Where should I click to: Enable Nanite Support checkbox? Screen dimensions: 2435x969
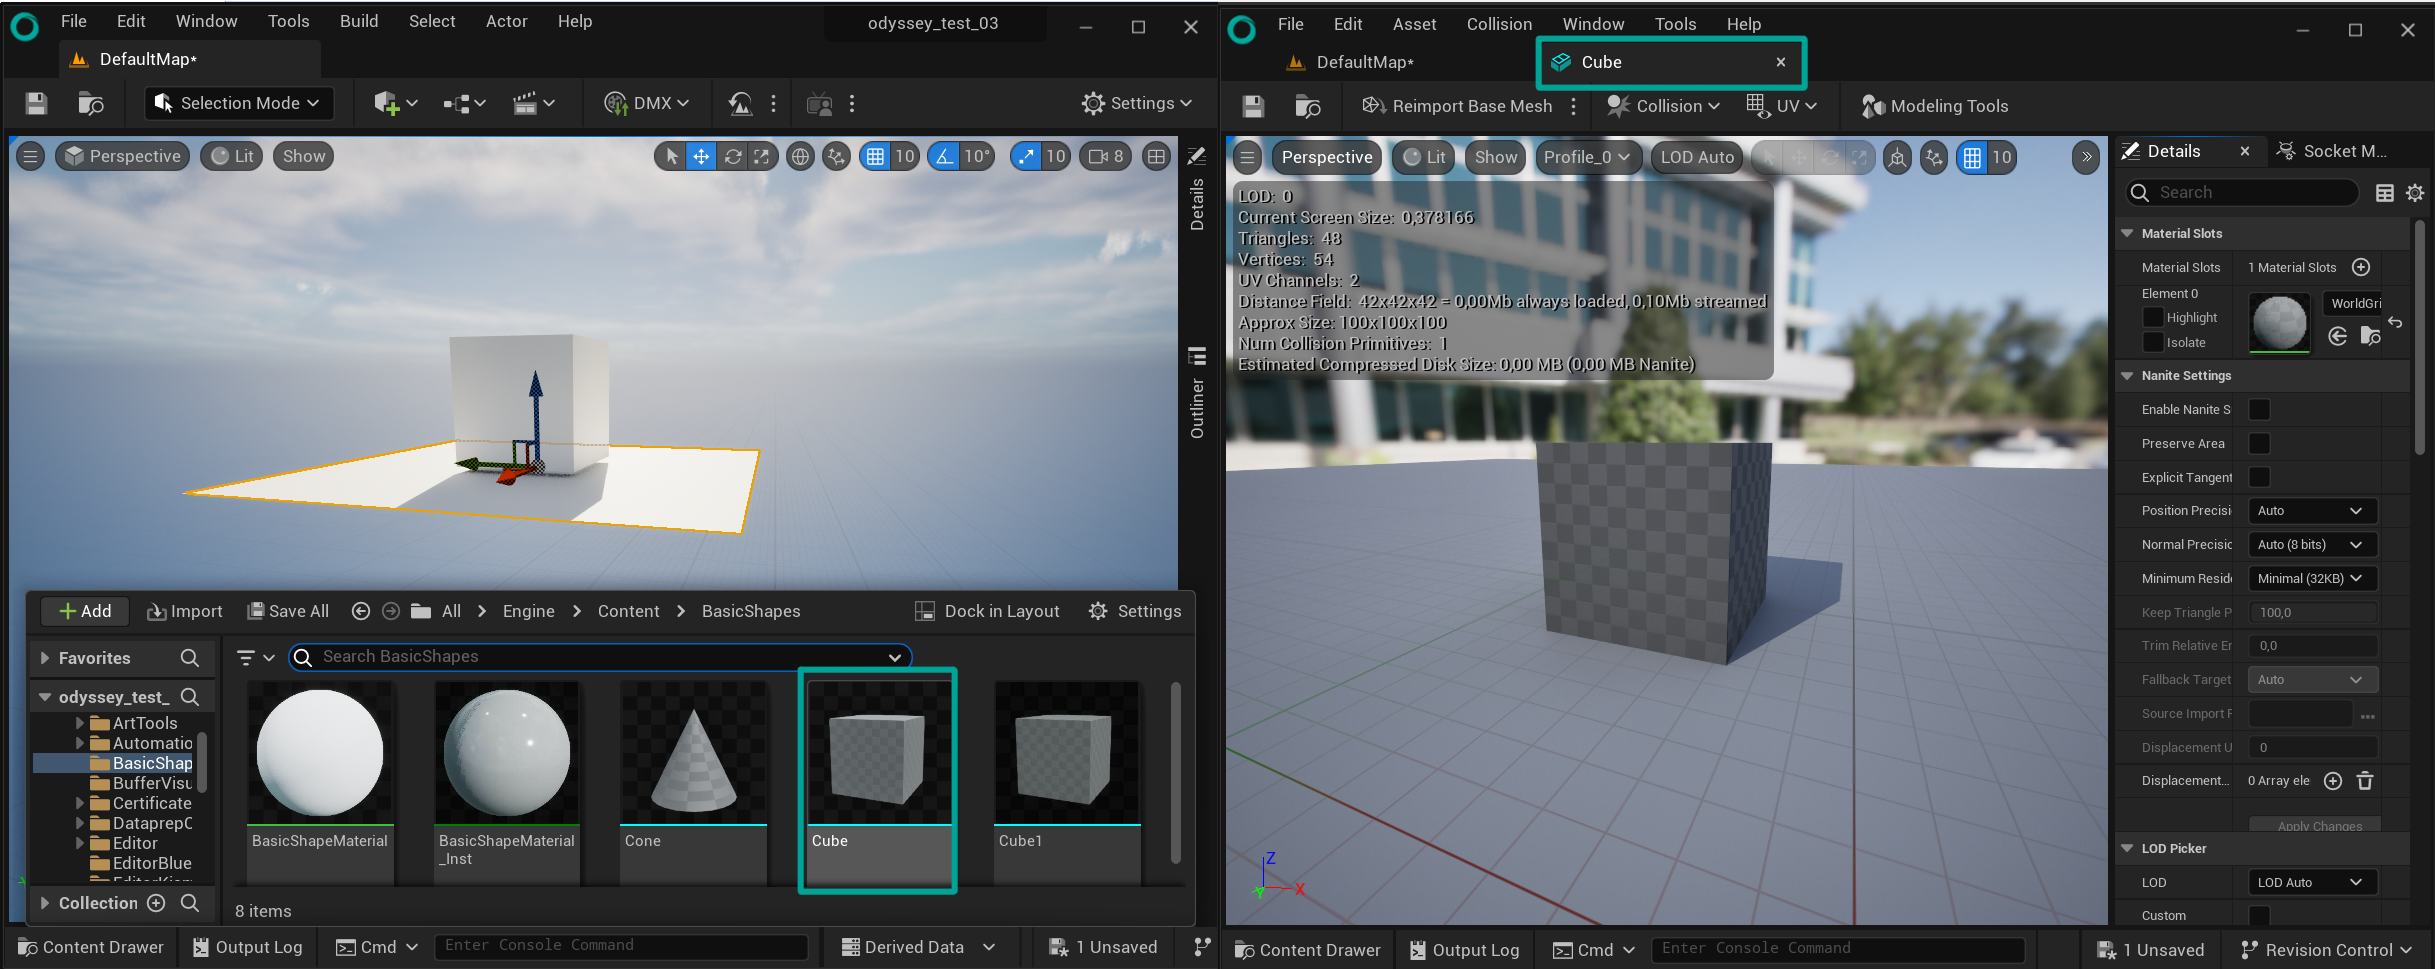coord(2259,409)
